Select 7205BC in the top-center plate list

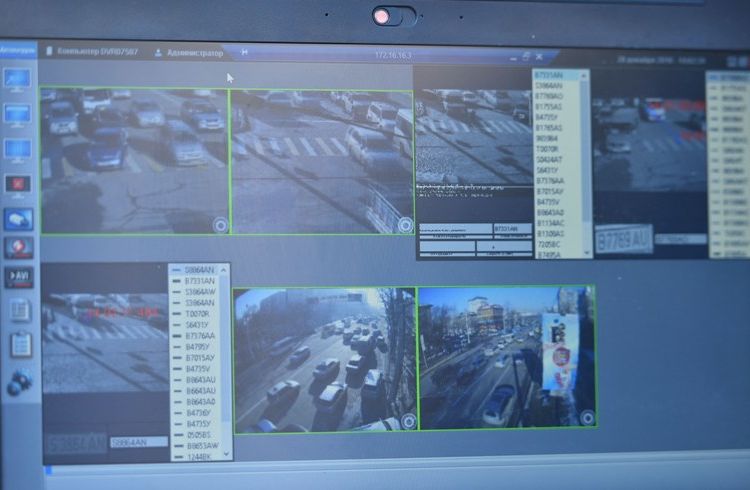pyautogui.click(x=549, y=245)
